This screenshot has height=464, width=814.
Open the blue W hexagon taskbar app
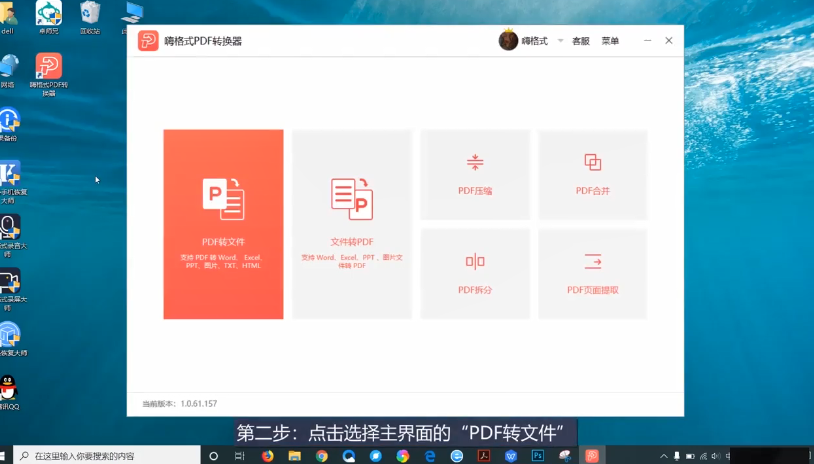coord(511,456)
